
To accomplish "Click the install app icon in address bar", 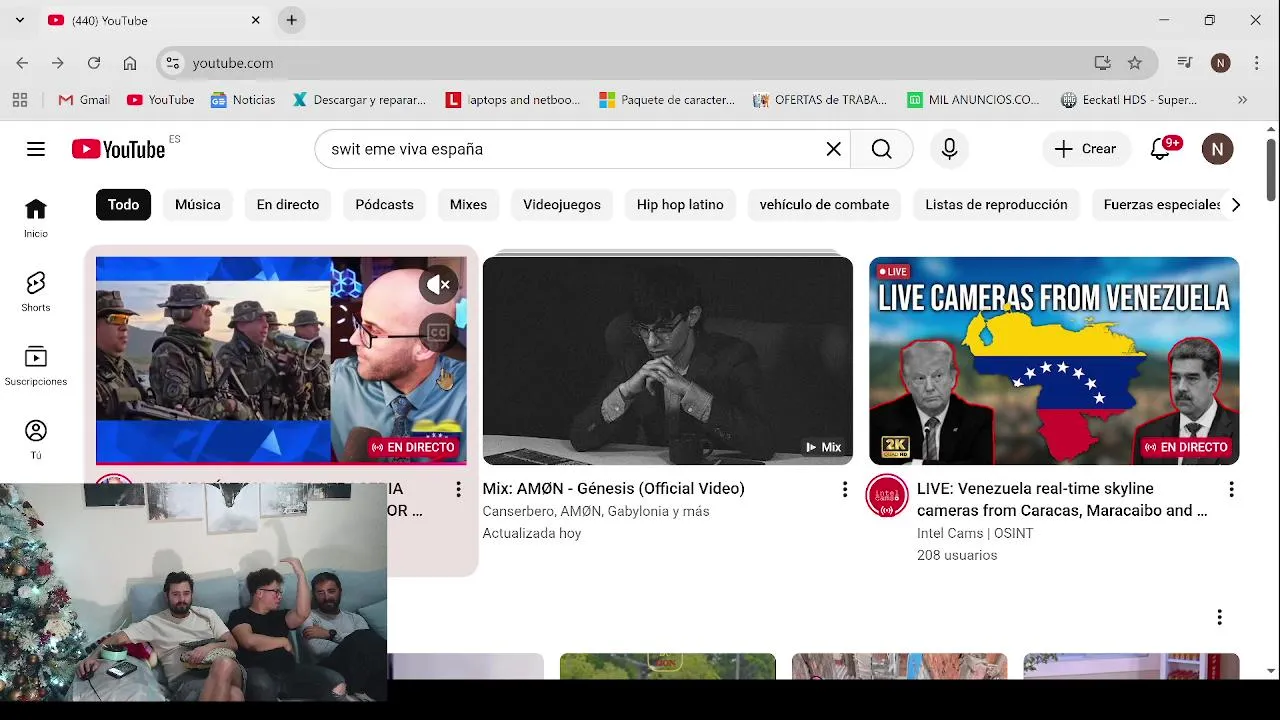I will click(x=1102, y=63).
